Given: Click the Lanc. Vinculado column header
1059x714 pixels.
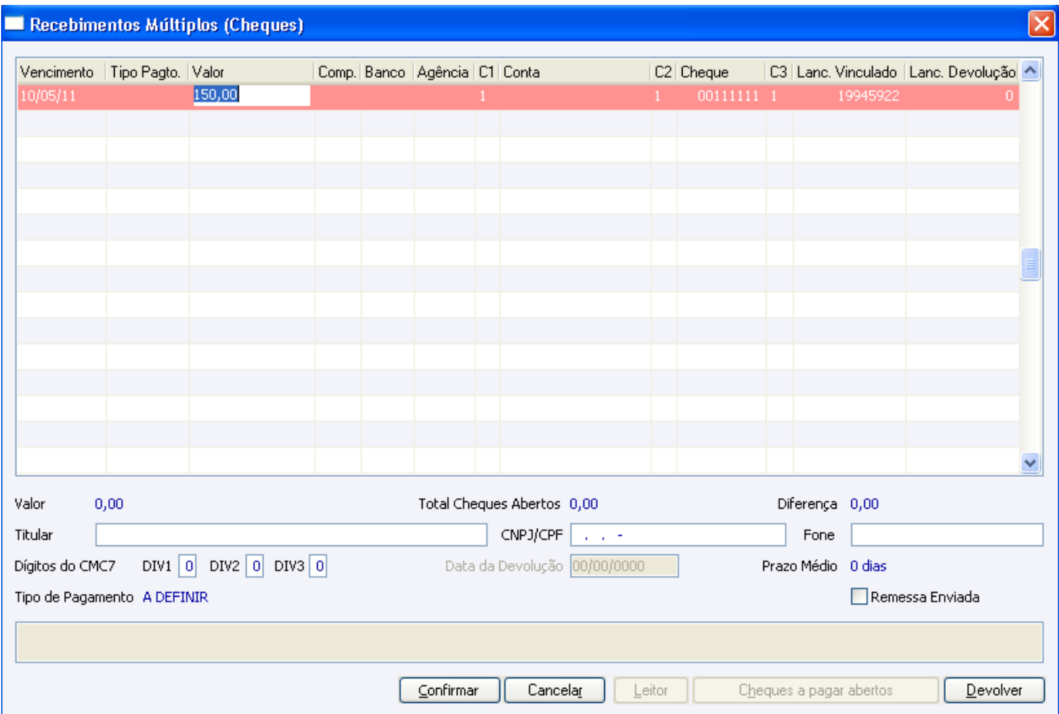Looking at the screenshot, I should click(x=849, y=72).
